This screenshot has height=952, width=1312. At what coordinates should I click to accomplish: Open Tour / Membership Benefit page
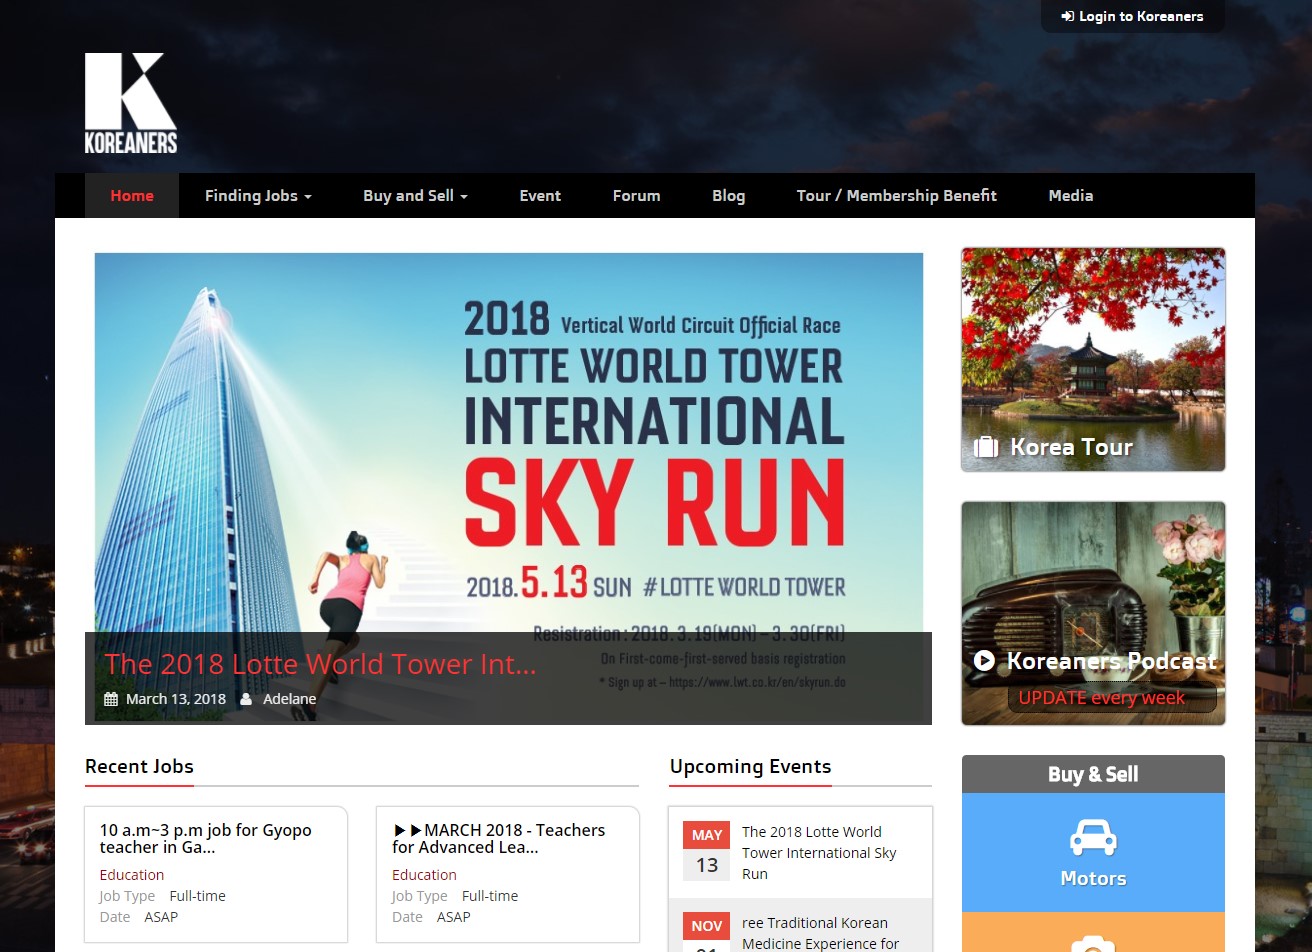[897, 196]
